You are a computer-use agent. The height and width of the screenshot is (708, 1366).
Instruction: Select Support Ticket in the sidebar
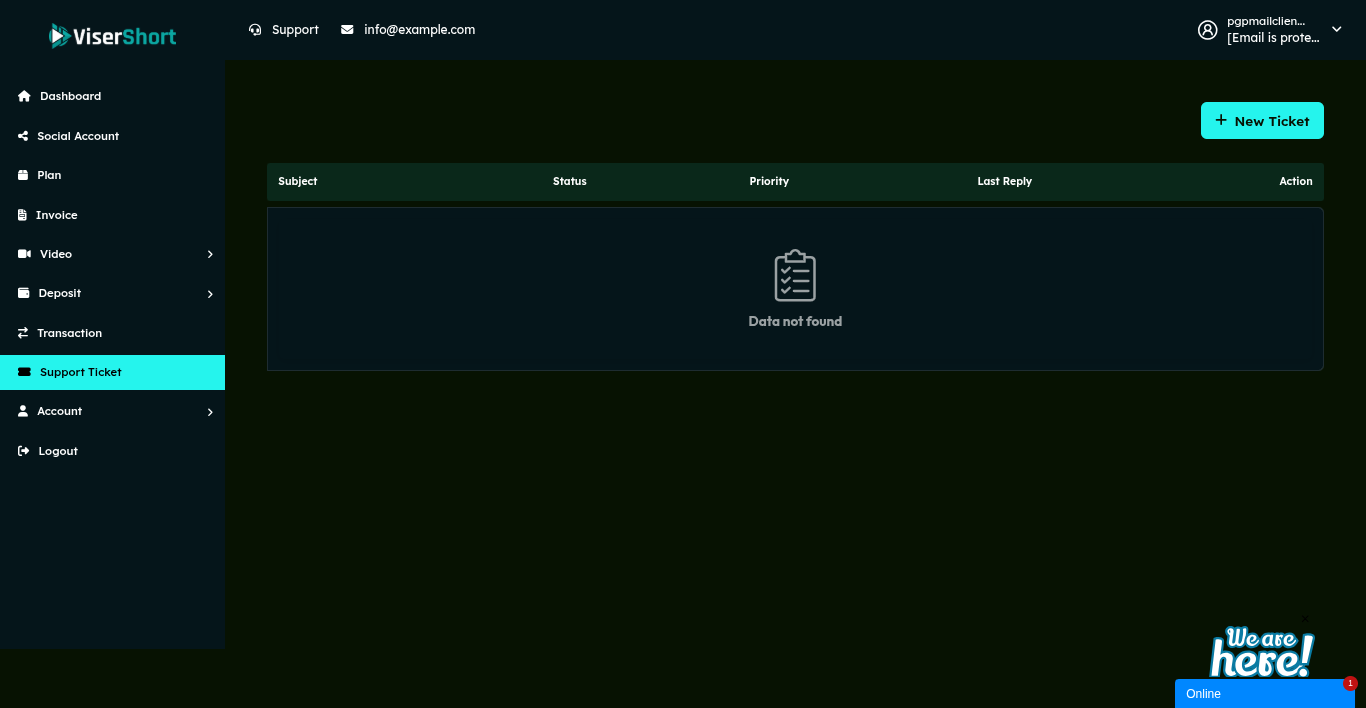point(80,372)
